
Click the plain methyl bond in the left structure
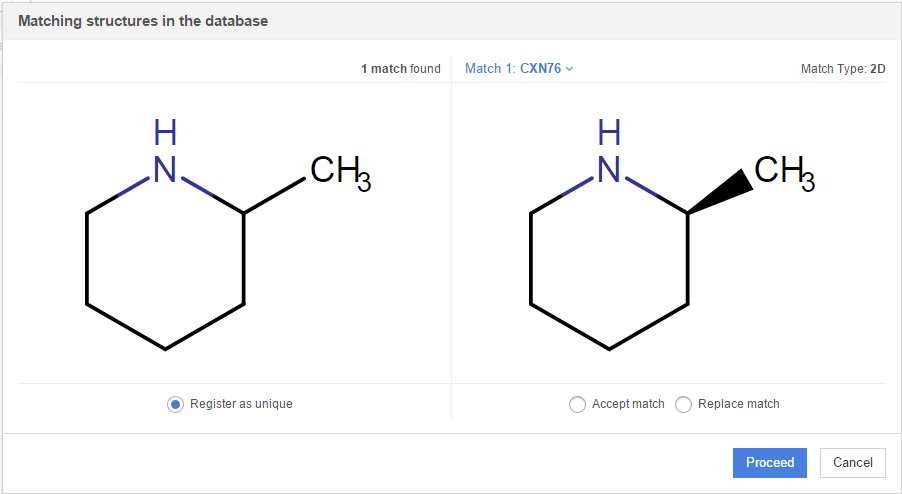[276, 195]
